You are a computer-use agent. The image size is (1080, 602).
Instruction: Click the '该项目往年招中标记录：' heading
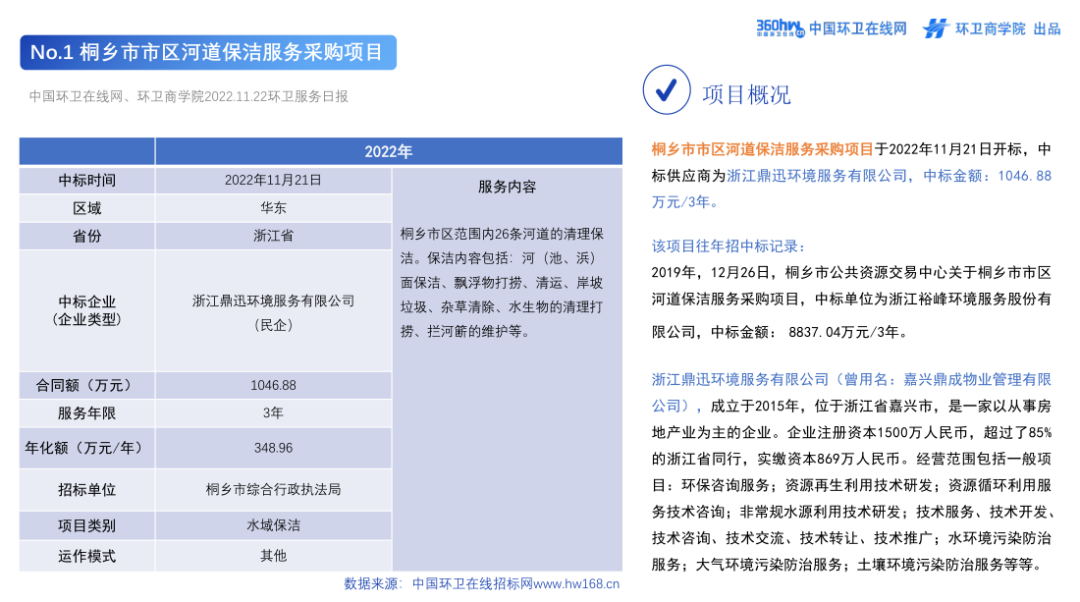point(729,247)
